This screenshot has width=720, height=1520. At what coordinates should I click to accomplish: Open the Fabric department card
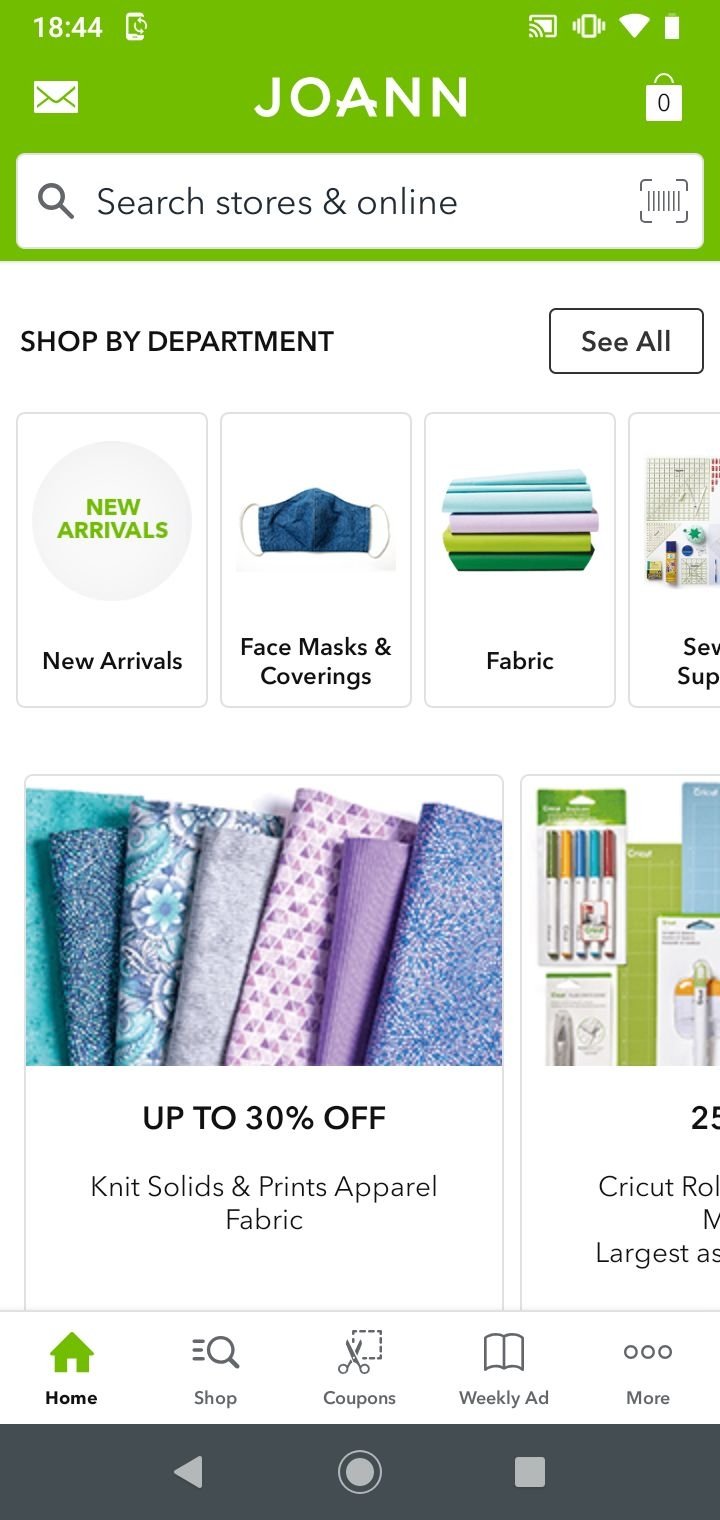tap(520, 560)
